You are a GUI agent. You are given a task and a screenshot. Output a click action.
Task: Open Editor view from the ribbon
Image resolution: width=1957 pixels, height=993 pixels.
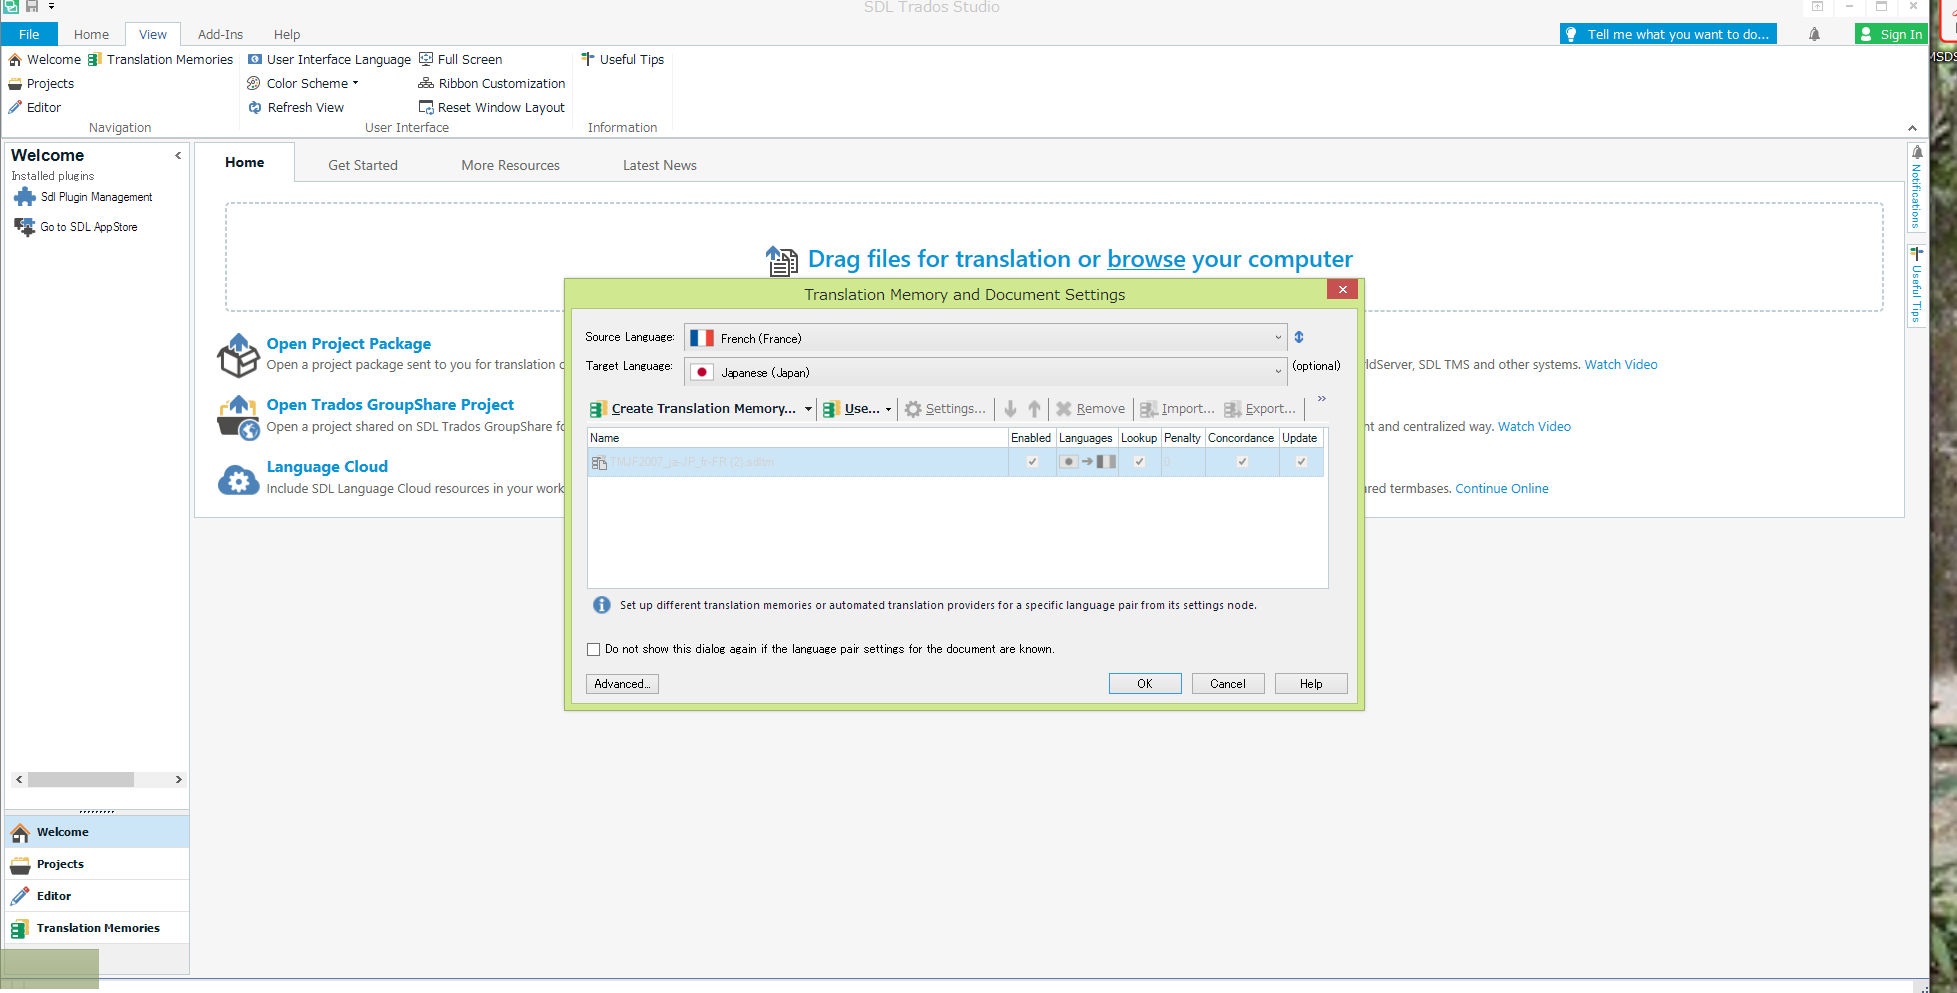(35, 108)
